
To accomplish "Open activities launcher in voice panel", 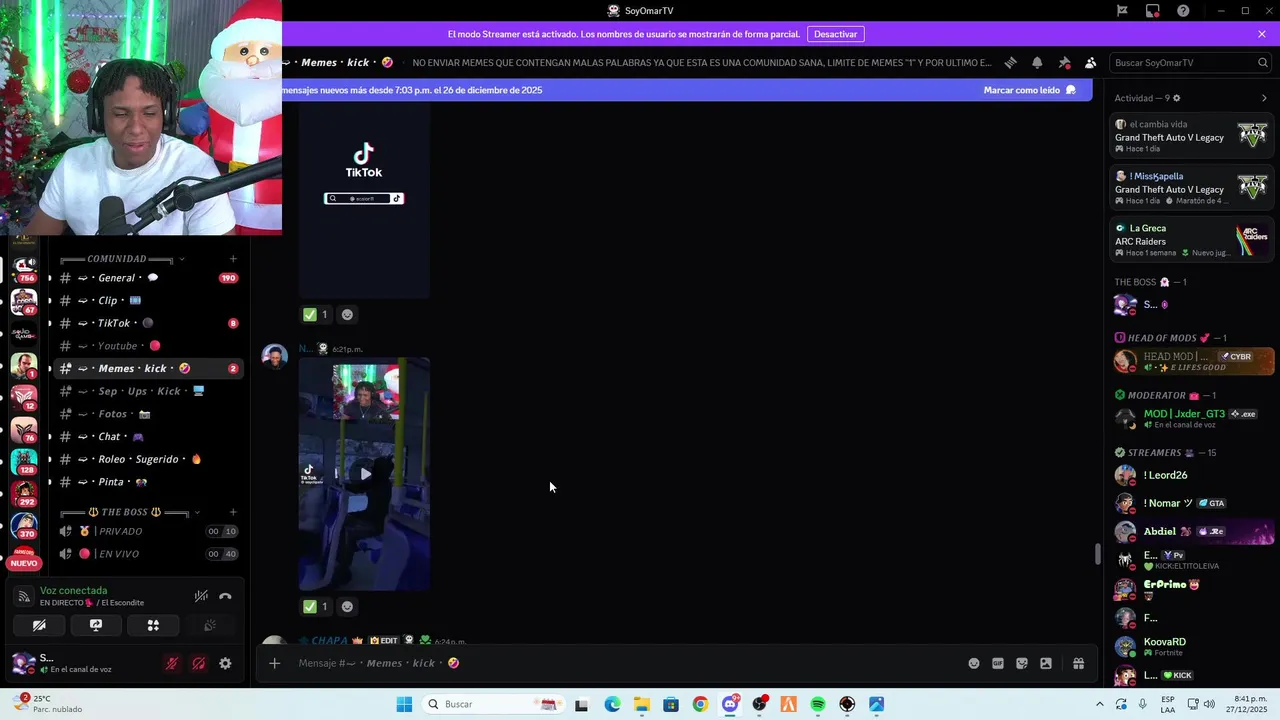I will [153, 625].
